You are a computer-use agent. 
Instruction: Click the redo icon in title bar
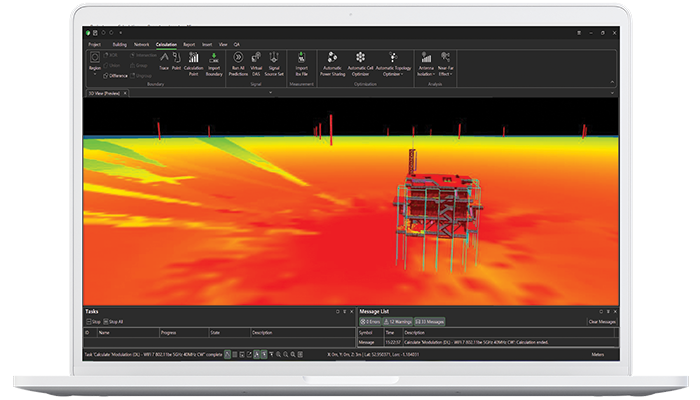111,33
